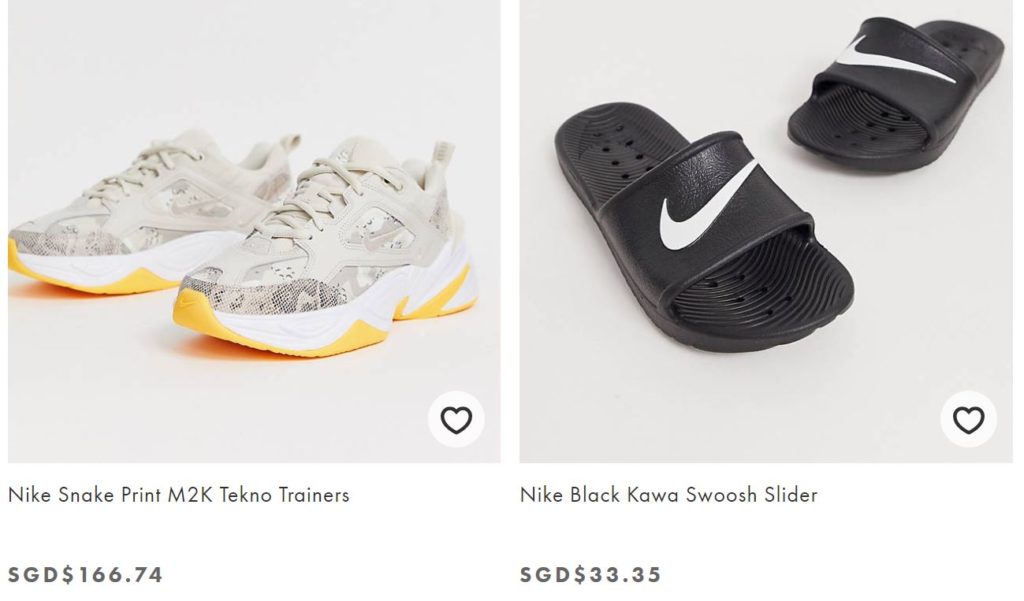Open the Nike Snake Print M2K Tekno Trainers link
The height and width of the screenshot is (601, 1024).
click(179, 494)
